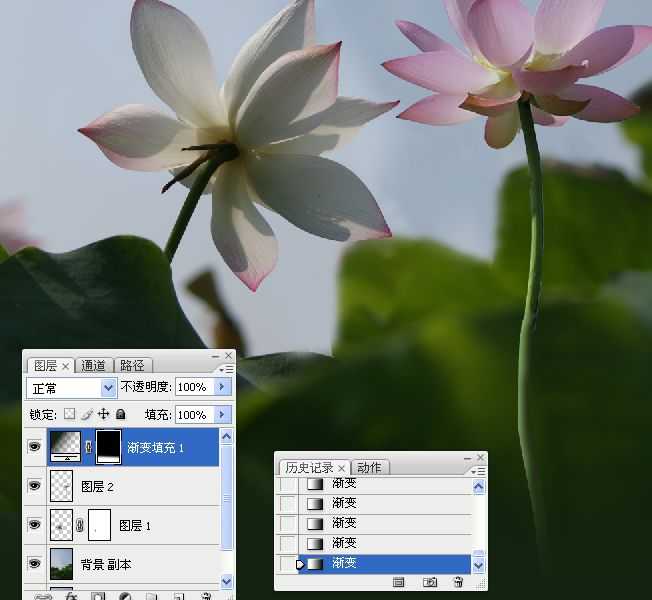
Task: Minimize the History panel
Action: pyautogui.click(x=467, y=458)
